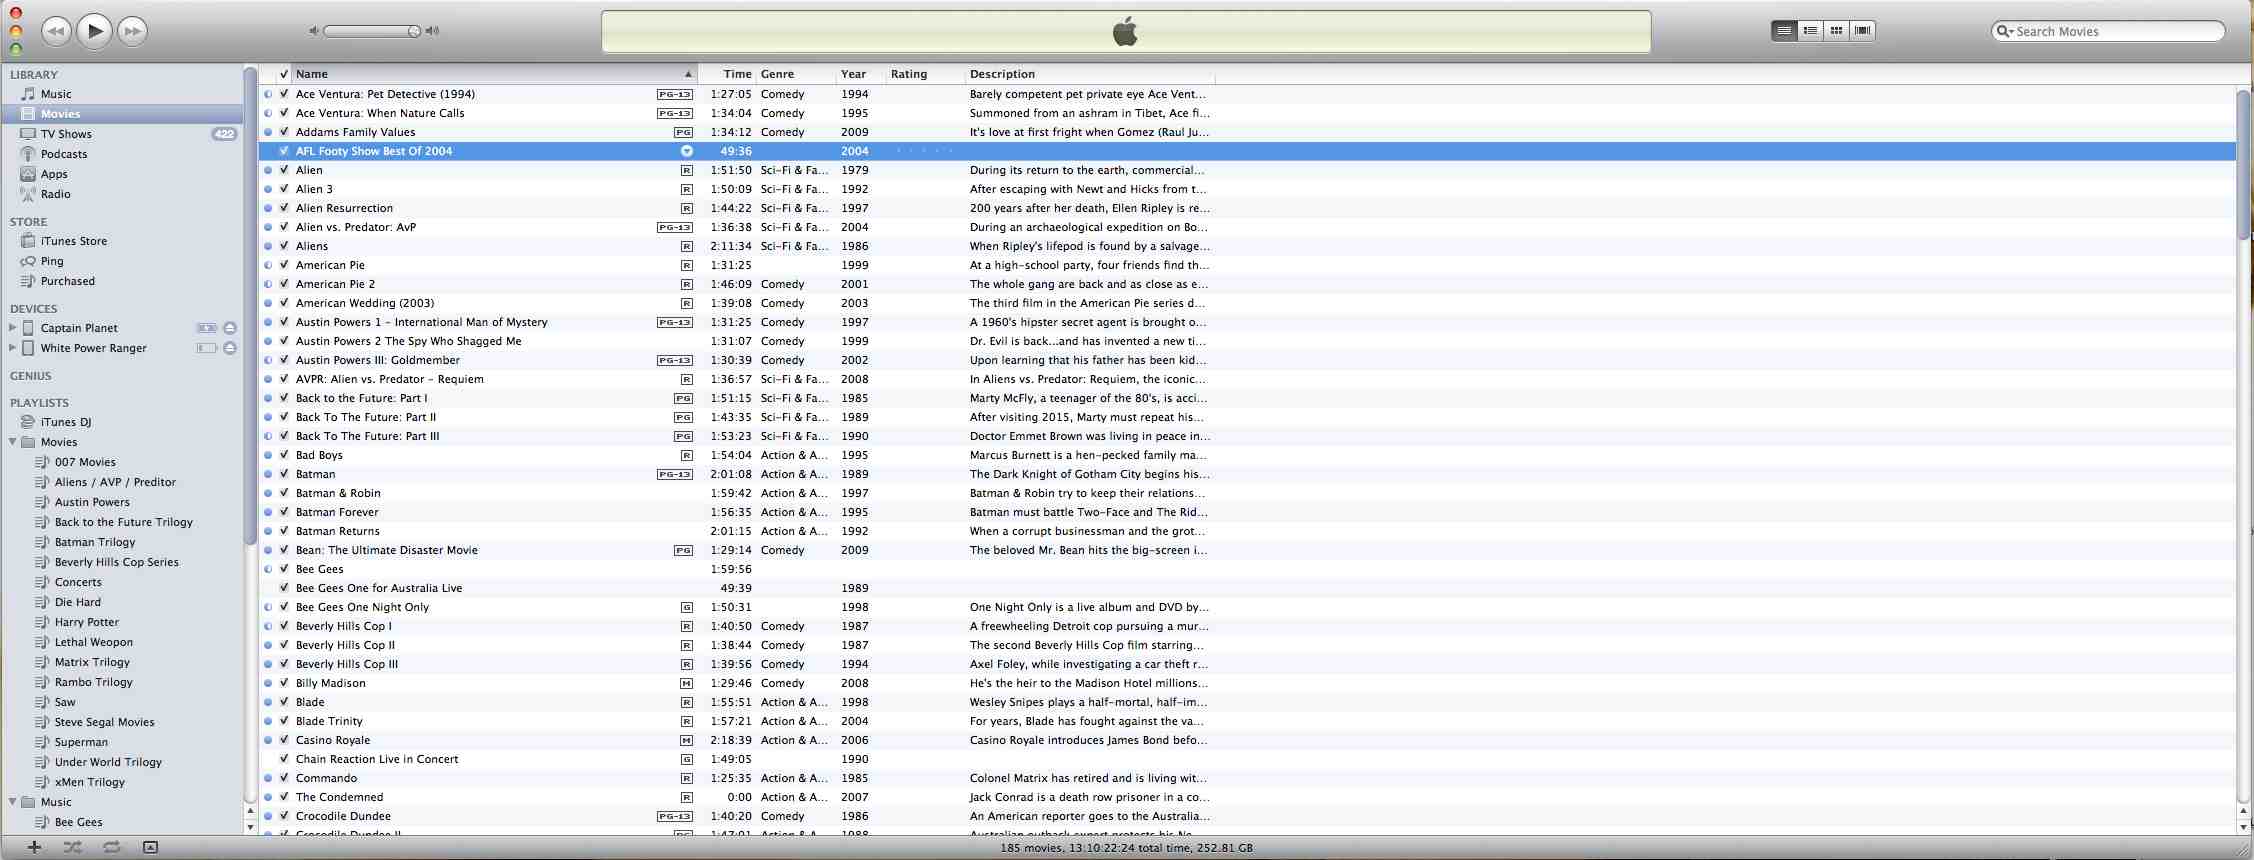Toggle the header check-all checkbox
Viewport: 2254px width, 860px height.
pos(284,74)
